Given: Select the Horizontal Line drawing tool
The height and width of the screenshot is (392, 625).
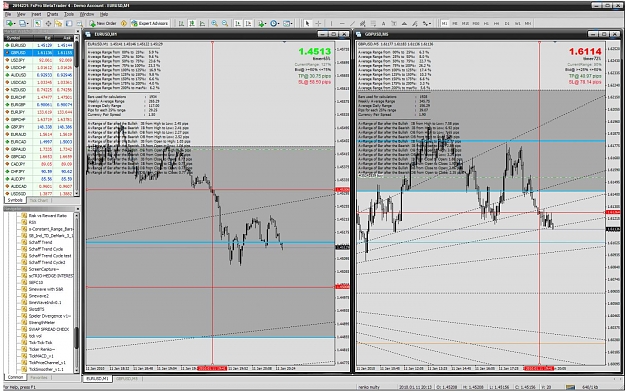Looking at the screenshot, I should 342,24.
